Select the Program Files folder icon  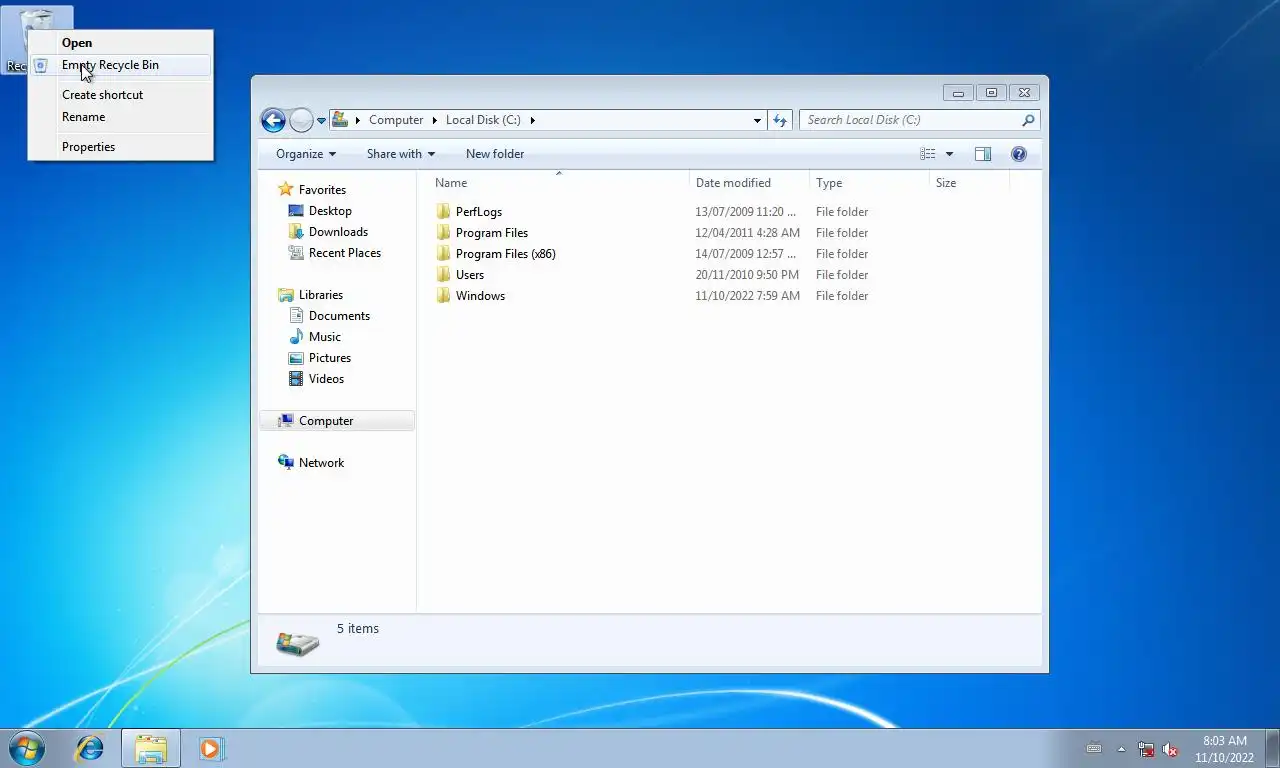click(444, 233)
